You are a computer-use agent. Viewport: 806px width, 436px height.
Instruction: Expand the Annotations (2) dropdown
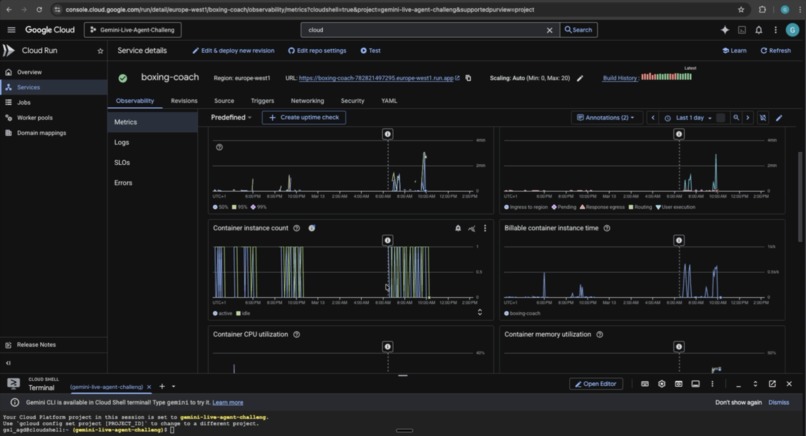[606, 118]
